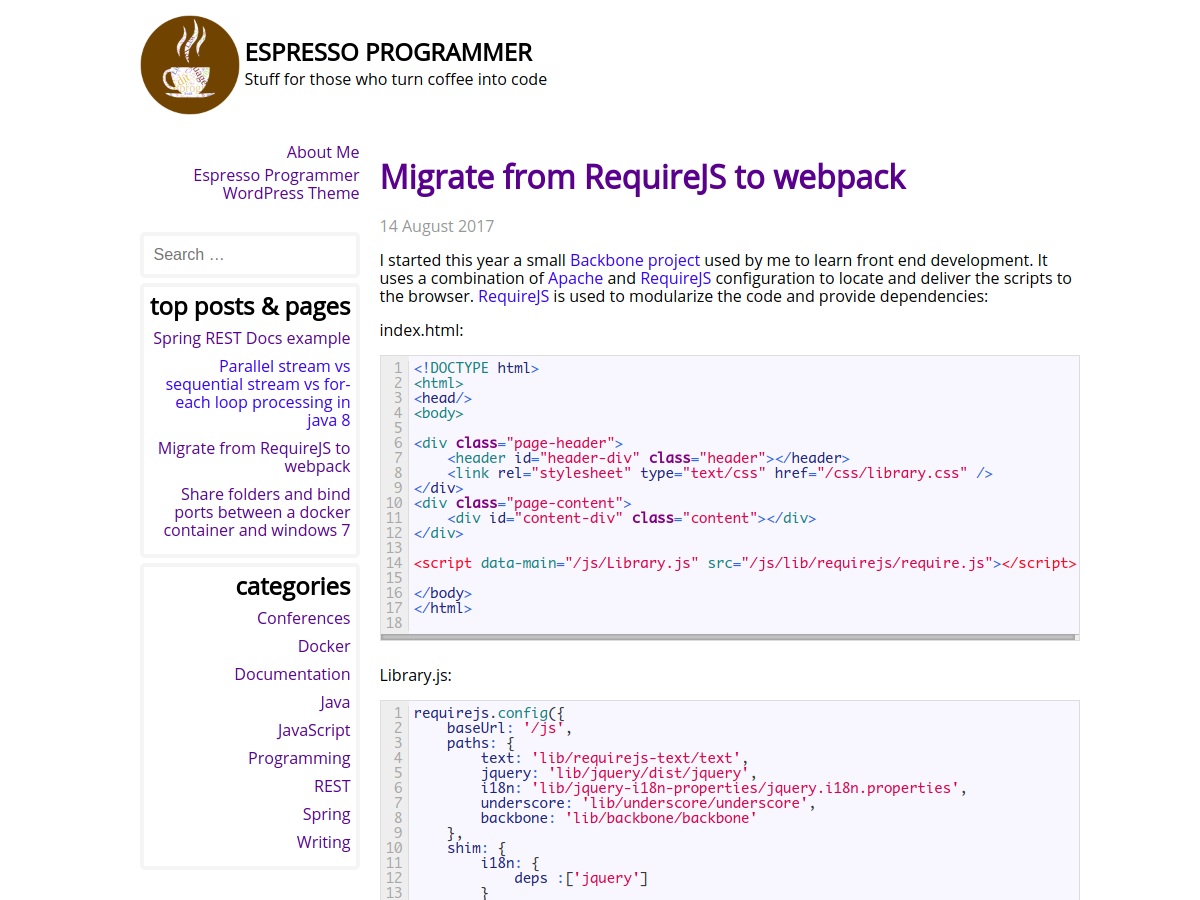1200x900 pixels.
Task: Open the Share folders and bind ports post
Action: [x=256, y=512]
